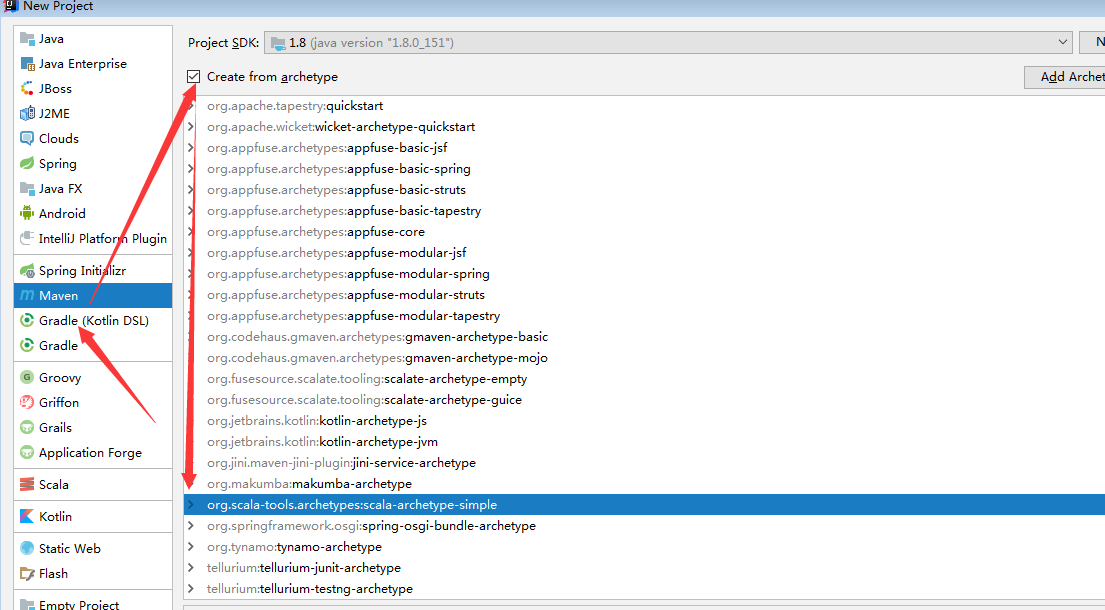
Task: Expand the tynamo-archetype node
Action: coord(190,547)
